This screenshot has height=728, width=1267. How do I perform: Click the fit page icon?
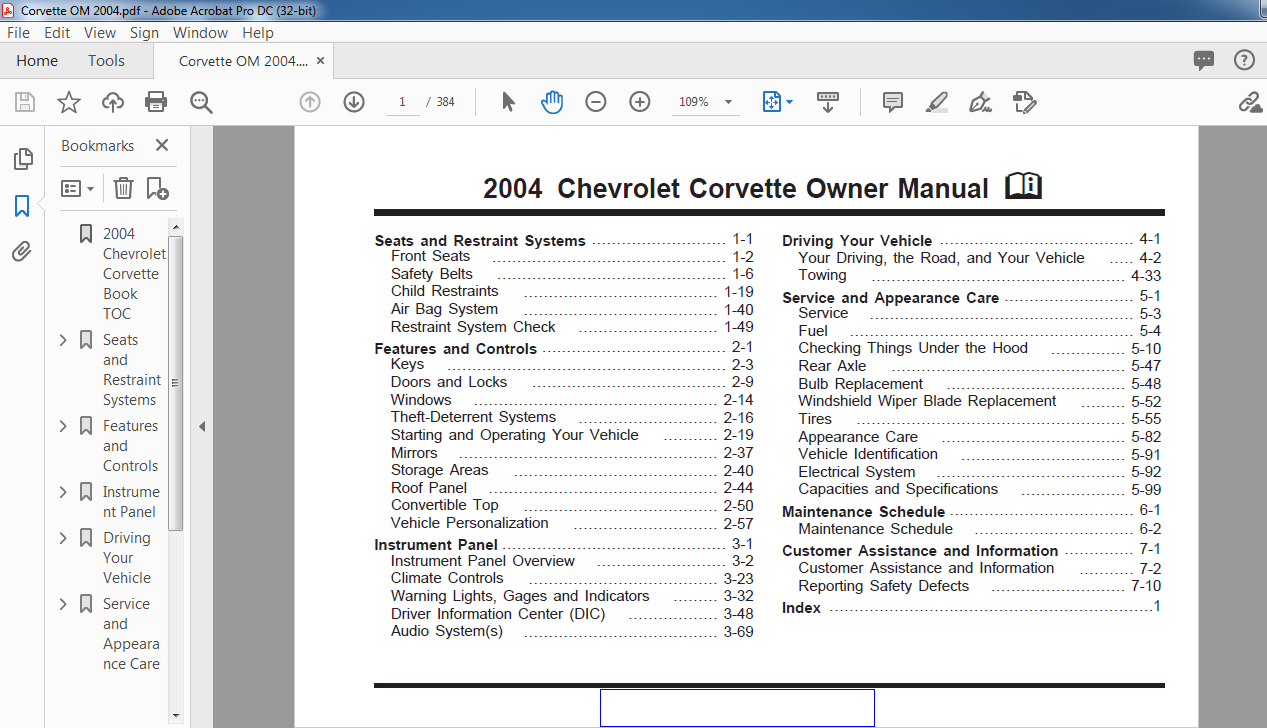click(x=771, y=102)
